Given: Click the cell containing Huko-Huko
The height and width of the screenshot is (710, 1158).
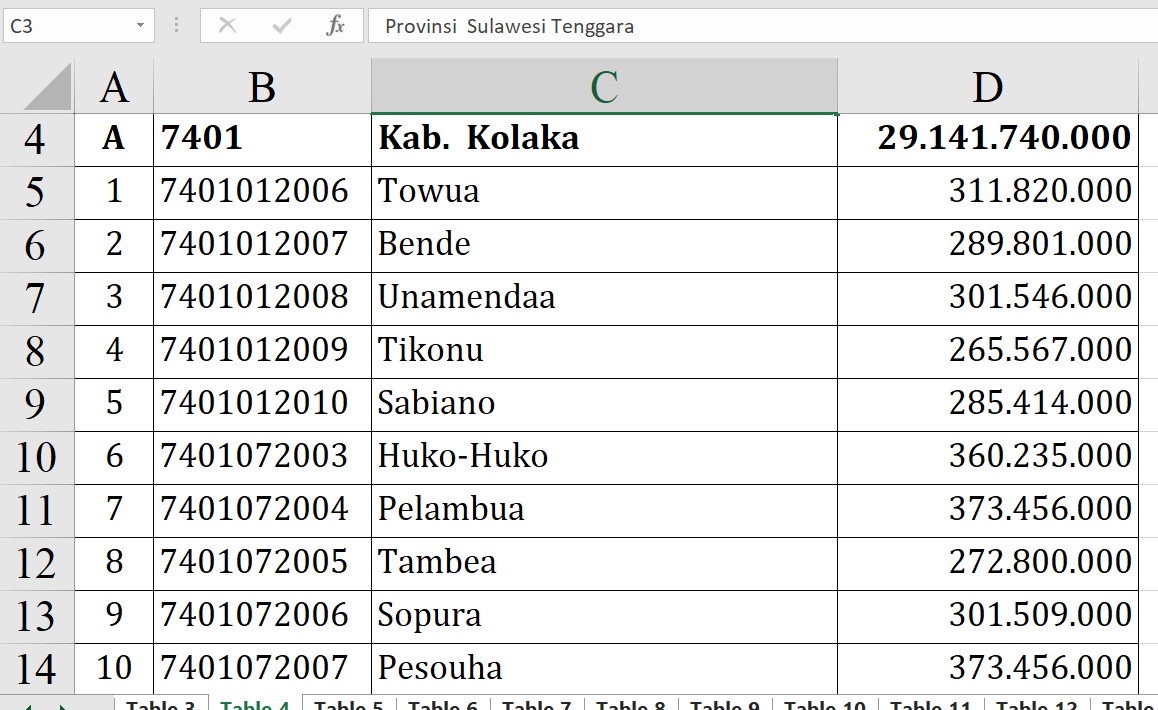Looking at the screenshot, I should (603, 456).
